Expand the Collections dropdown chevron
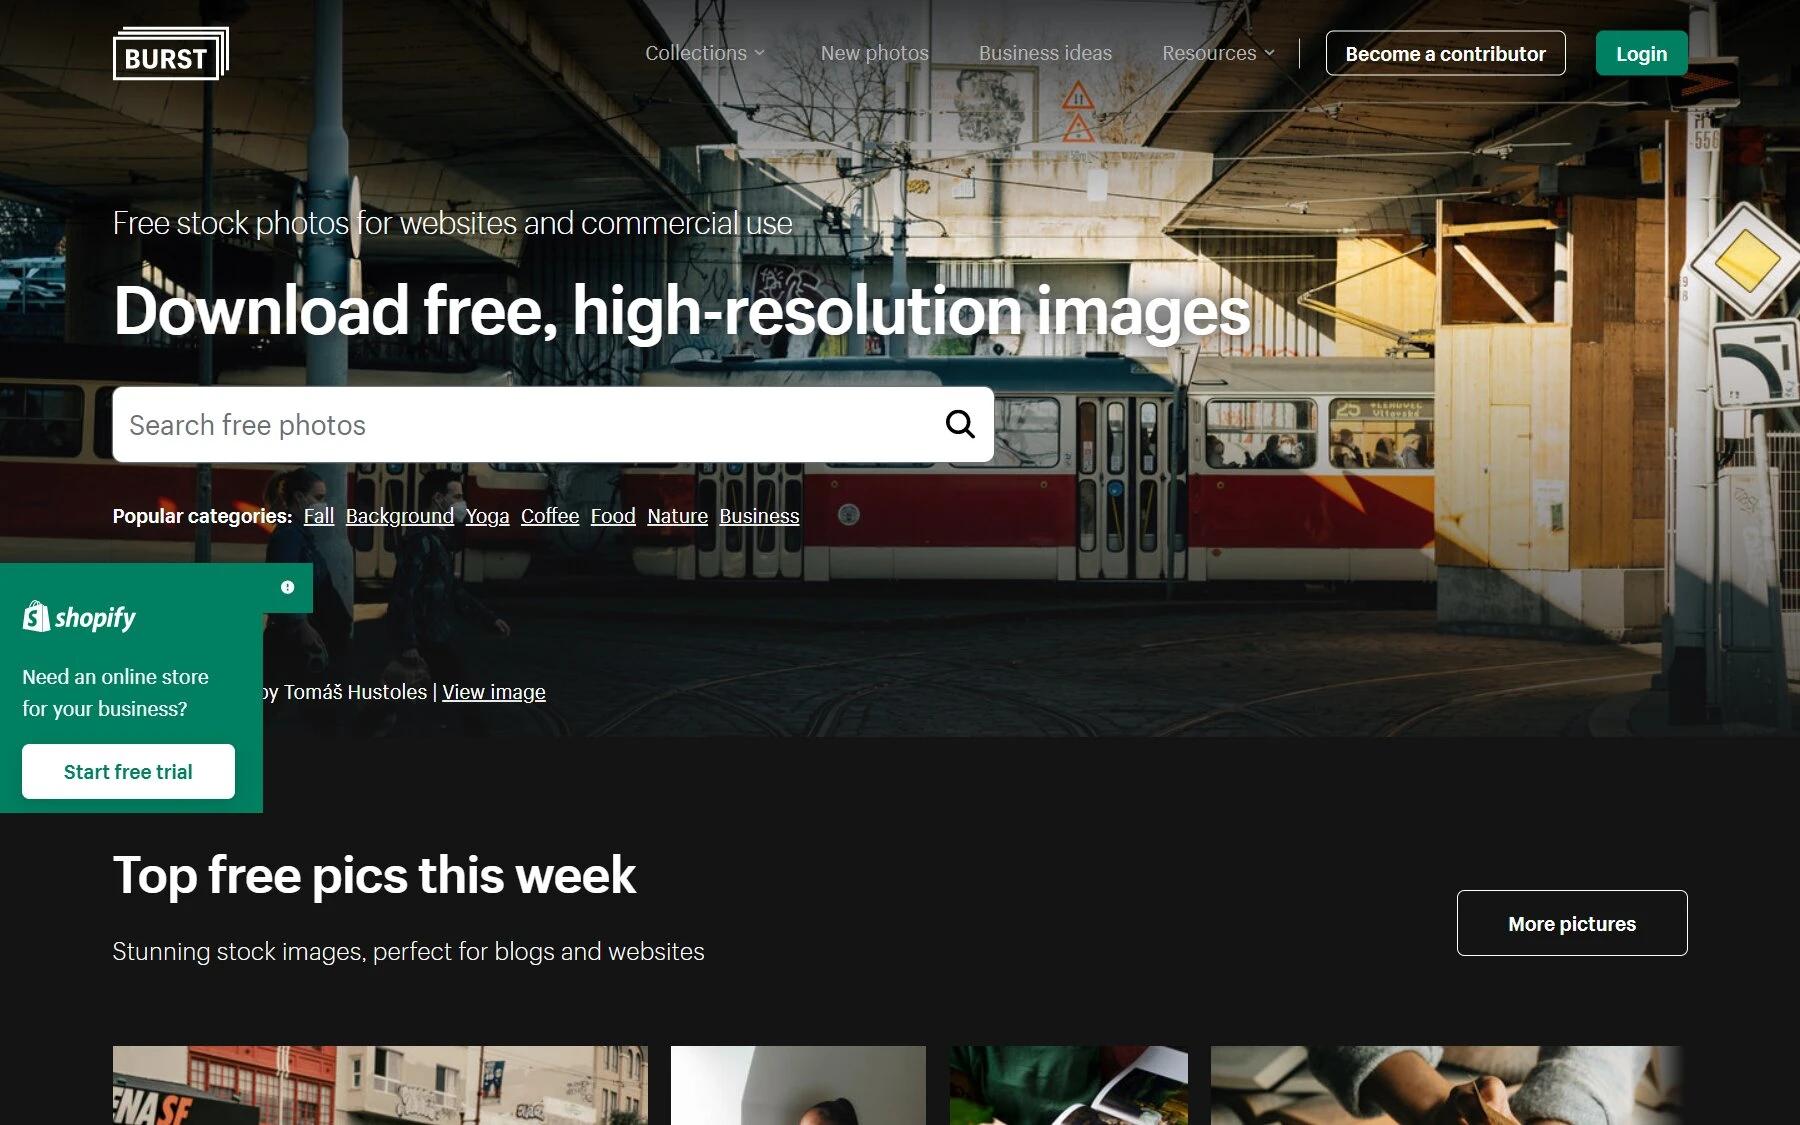1800x1125 pixels. (x=760, y=53)
